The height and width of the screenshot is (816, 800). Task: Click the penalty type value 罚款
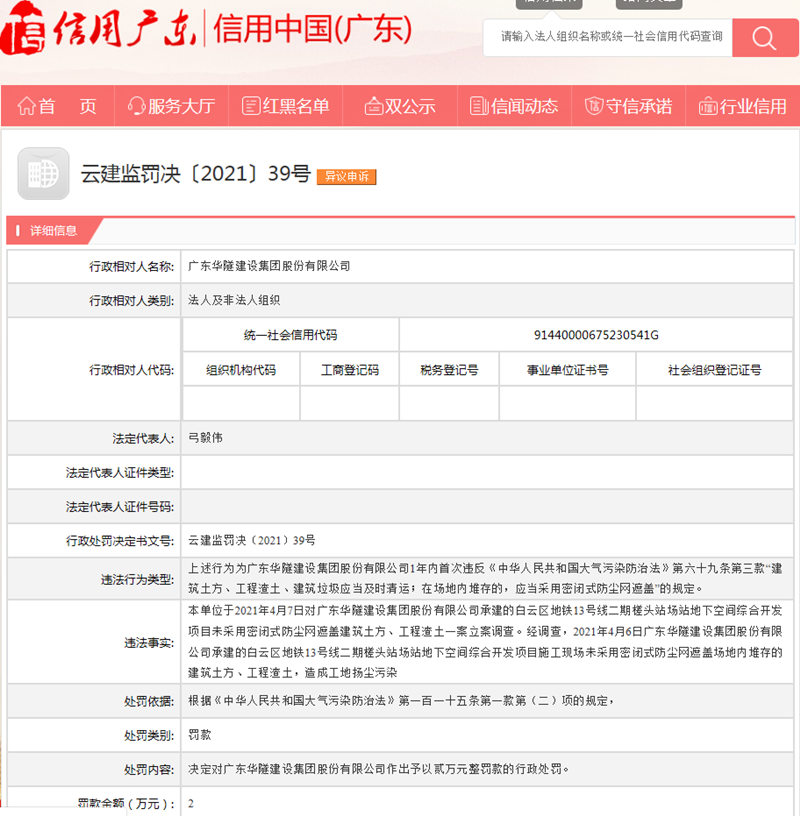(200, 735)
